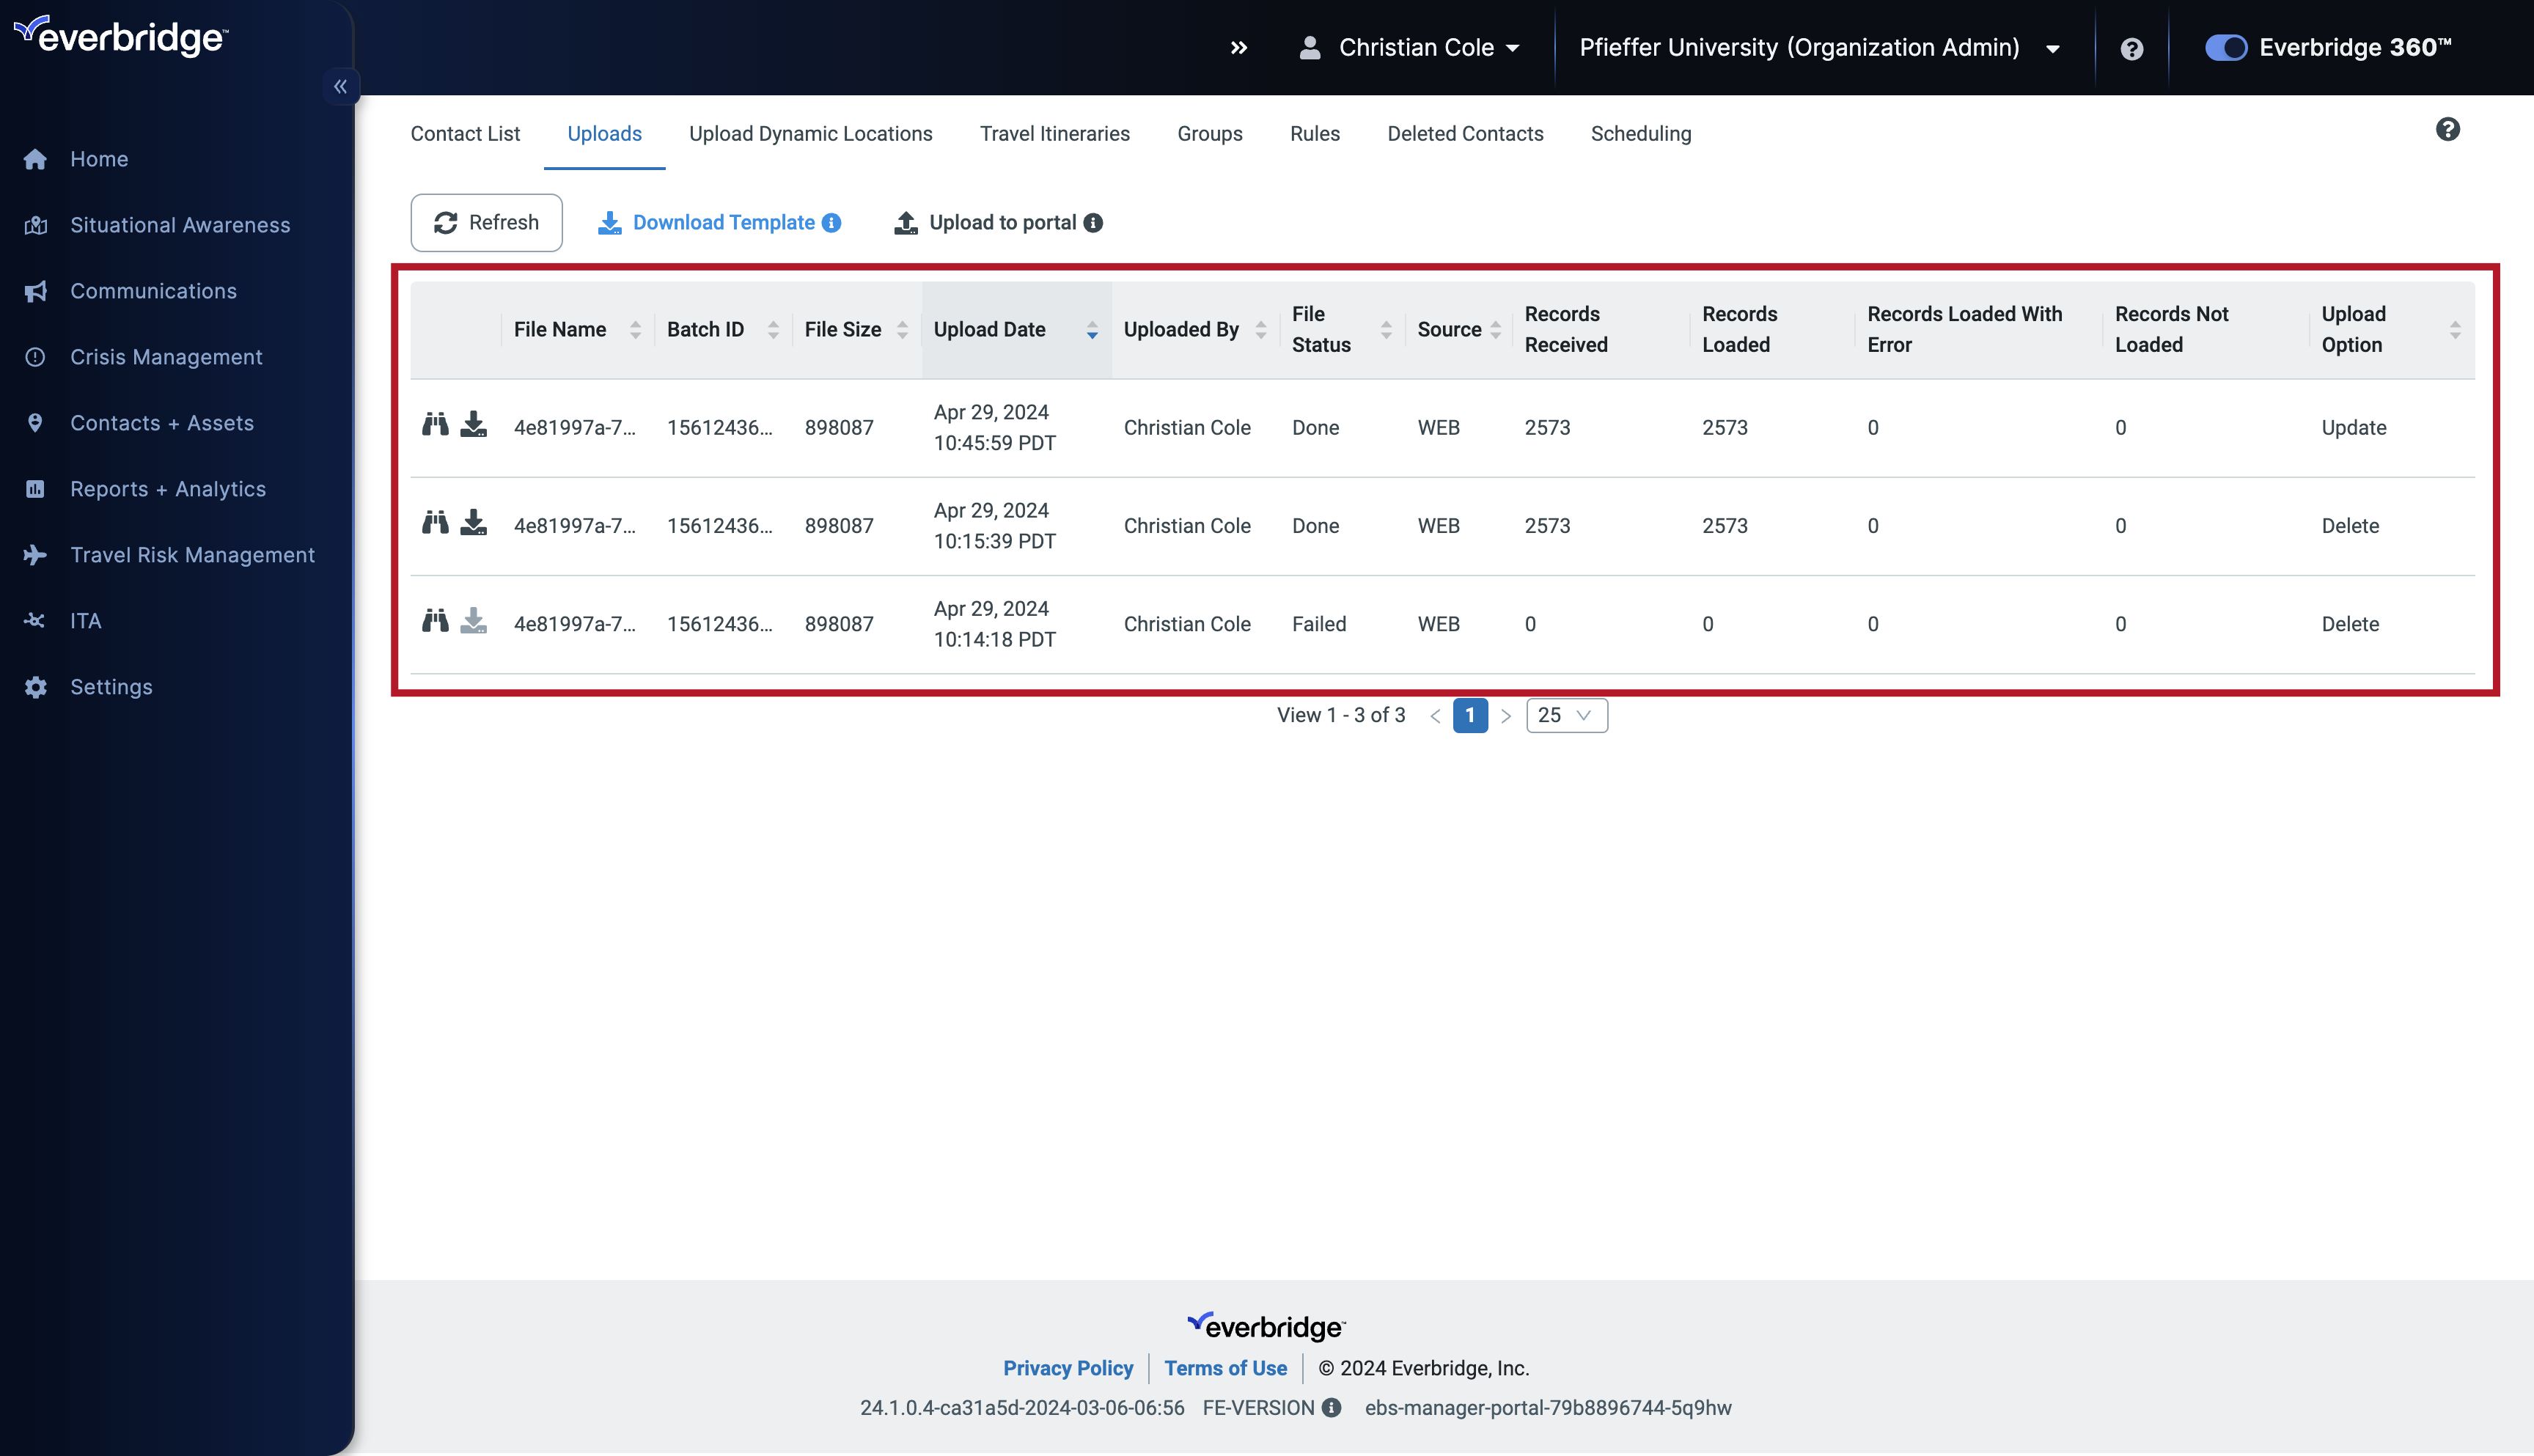
Task: Click the help question mark icon top right
Action: 2130,47
